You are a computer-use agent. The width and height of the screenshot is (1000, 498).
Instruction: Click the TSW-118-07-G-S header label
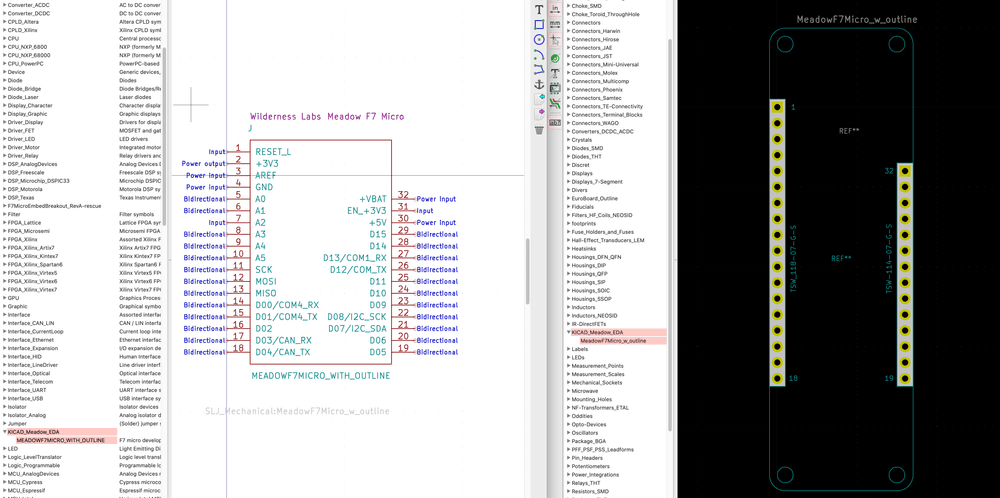coord(793,258)
